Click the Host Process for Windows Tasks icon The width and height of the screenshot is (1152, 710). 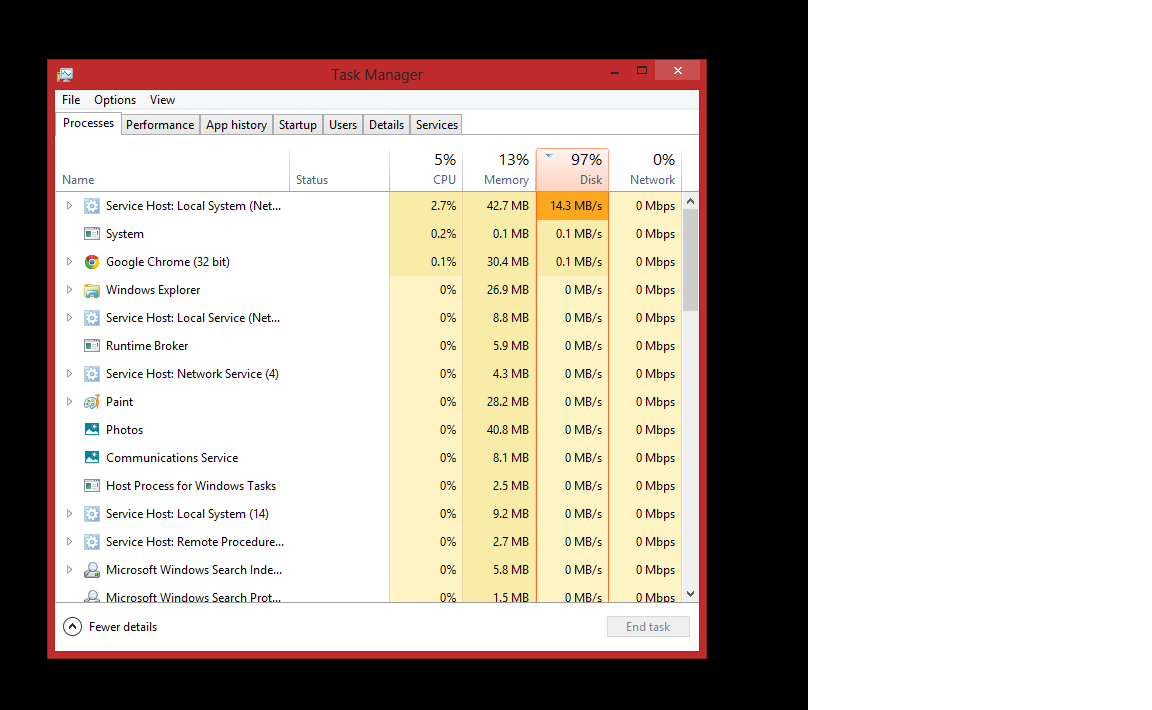pos(92,486)
